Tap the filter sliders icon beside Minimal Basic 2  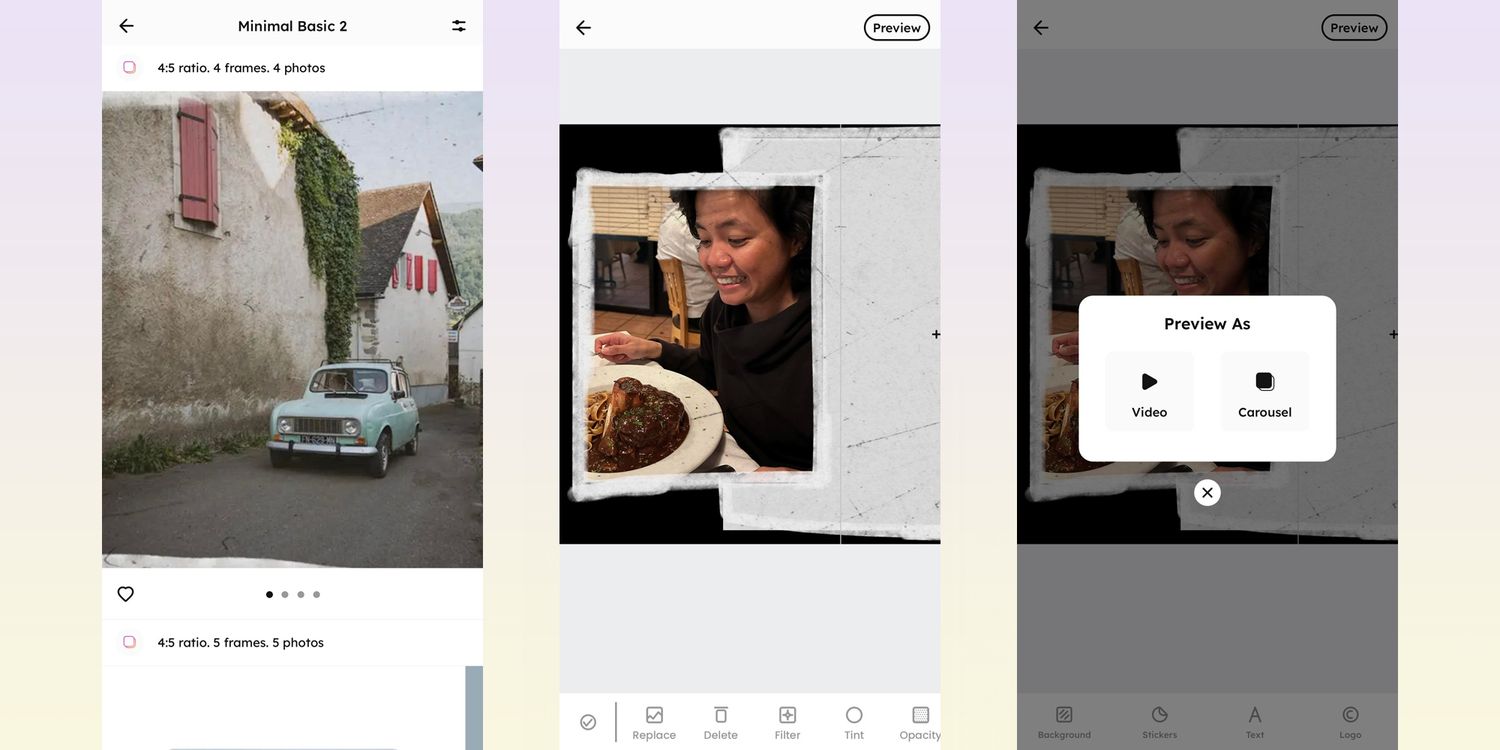(458, 26)
